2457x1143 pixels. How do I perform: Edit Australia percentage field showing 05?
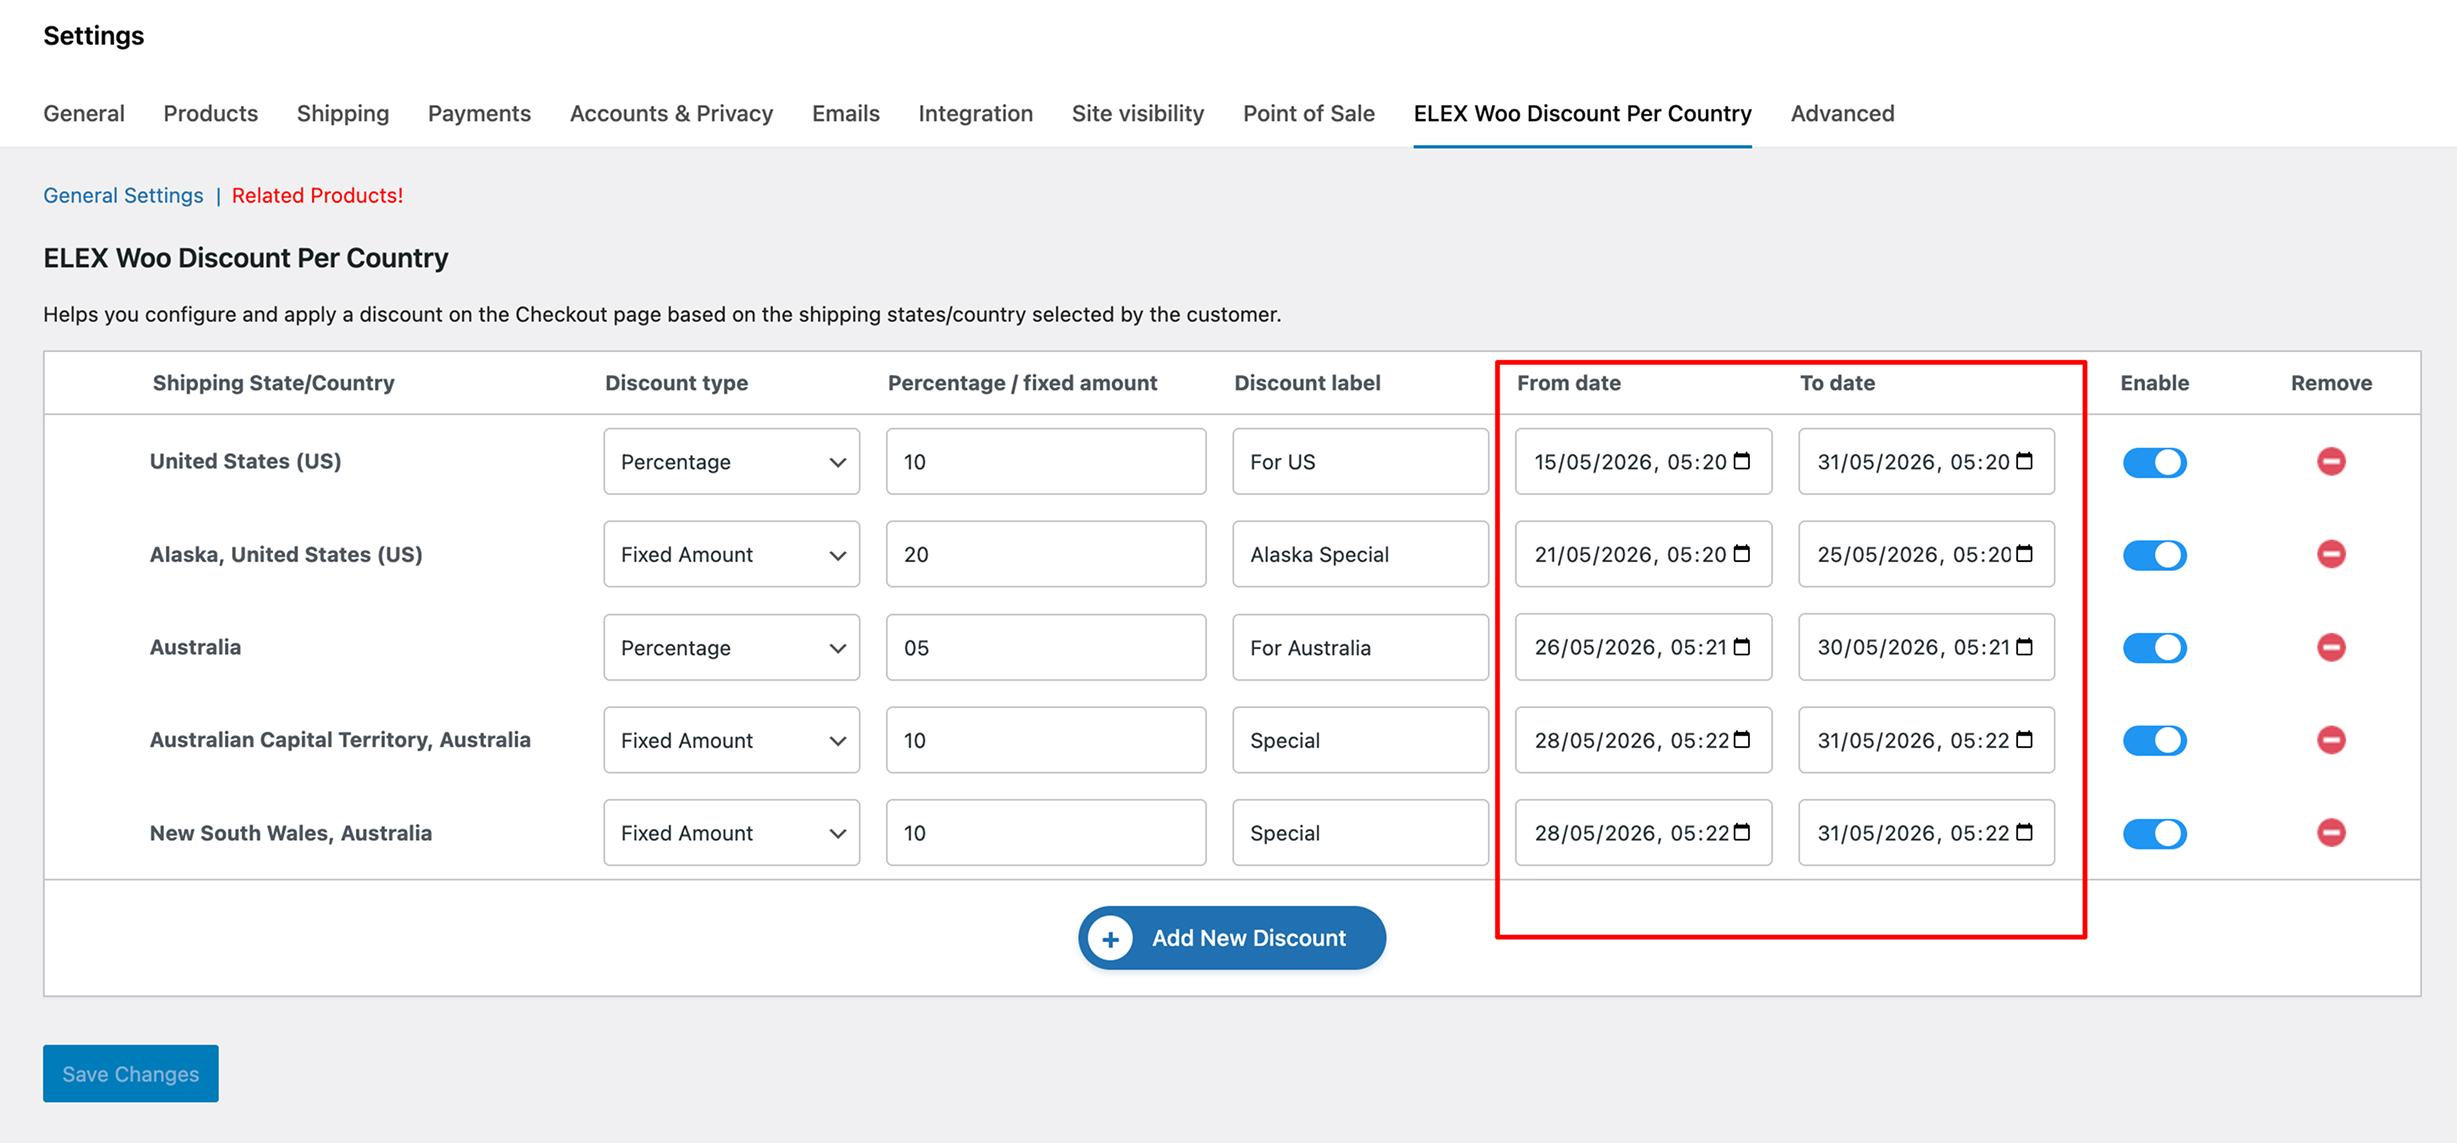click(1046, 647)
